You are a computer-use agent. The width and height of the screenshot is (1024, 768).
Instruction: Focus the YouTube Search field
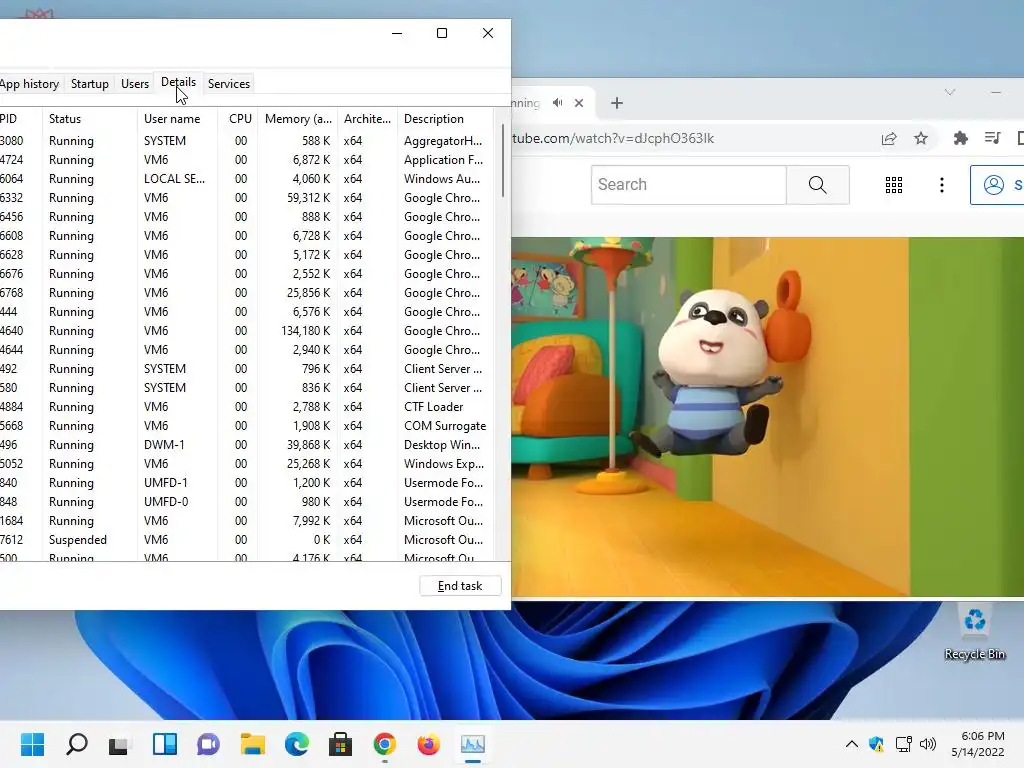click(x=689, y=185)
